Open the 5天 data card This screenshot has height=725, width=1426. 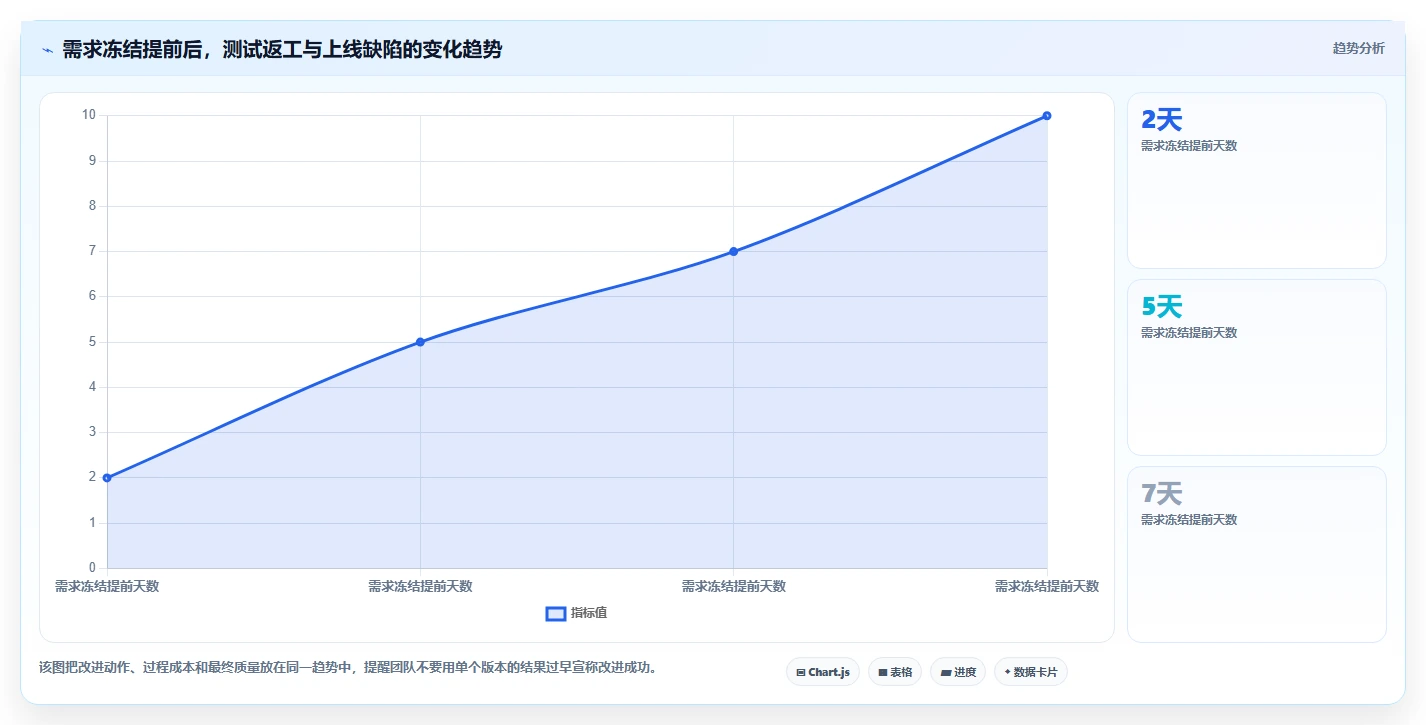point(1257,367)
